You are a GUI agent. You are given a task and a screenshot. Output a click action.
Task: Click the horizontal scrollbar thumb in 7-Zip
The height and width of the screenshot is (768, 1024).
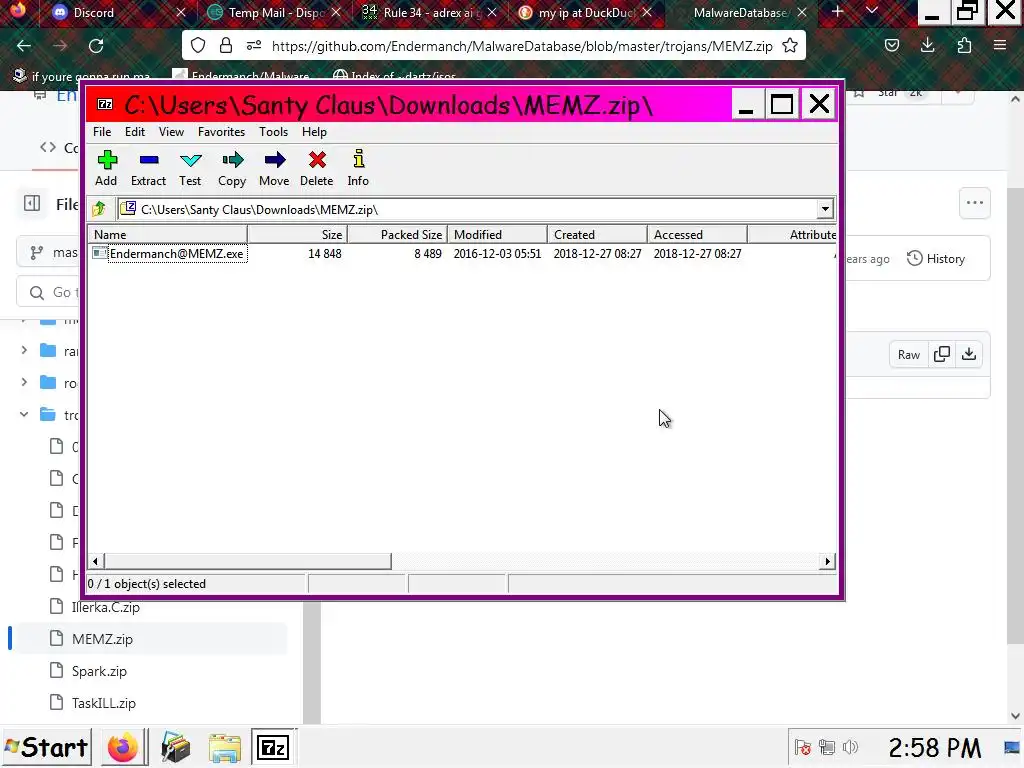pyautogui.click(x=248, y=562)
